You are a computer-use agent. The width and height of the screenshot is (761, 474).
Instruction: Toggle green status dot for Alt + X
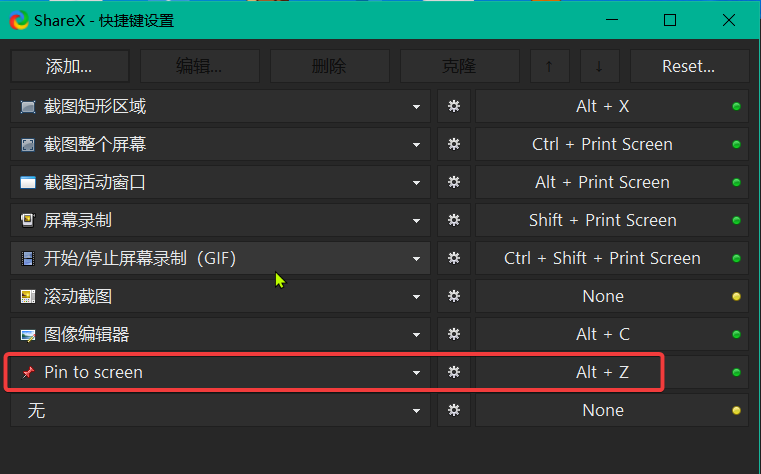pyautogui.click(x=736, y=106)
